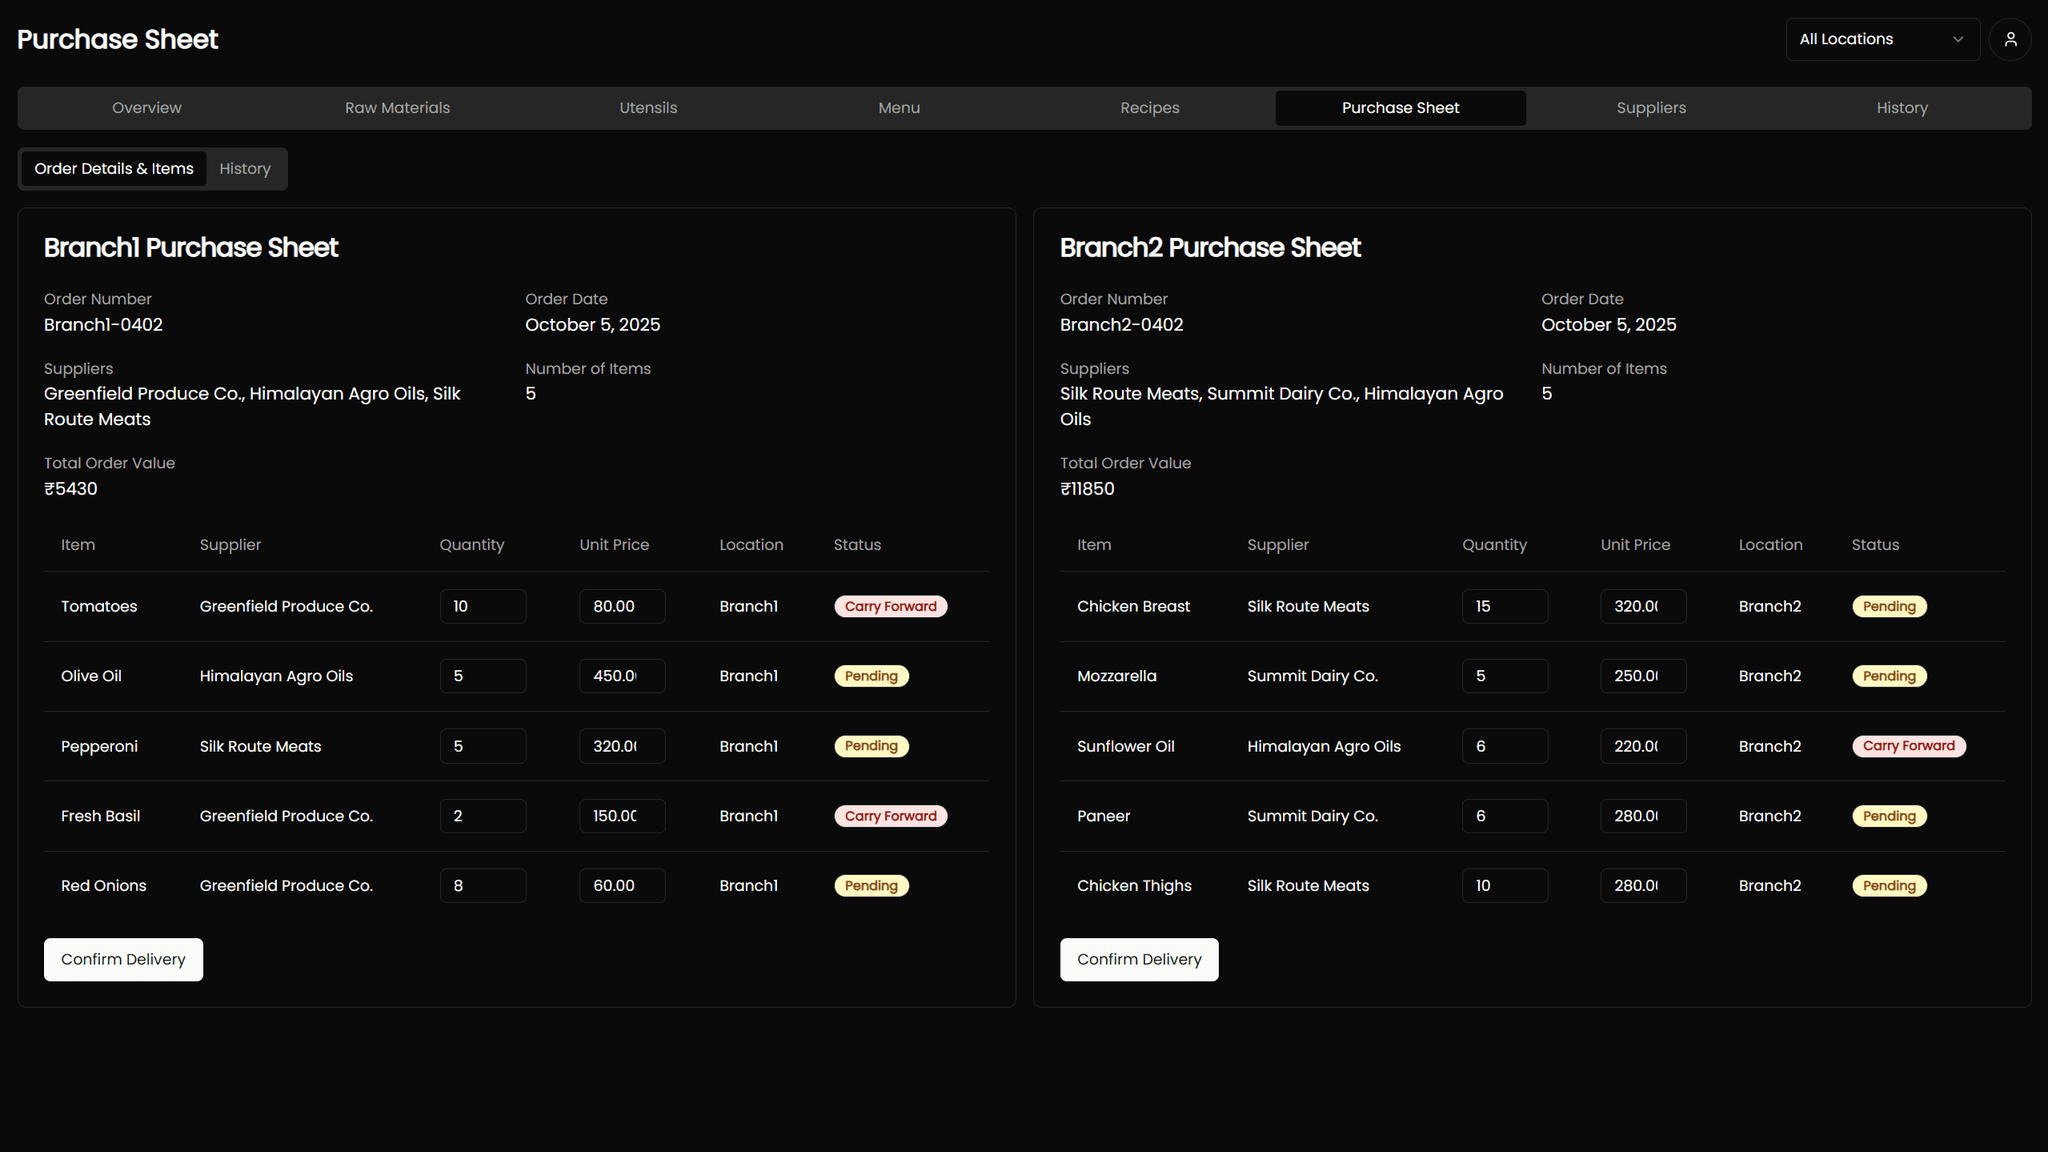The height and width of the screenshot is (1152, 2048).
Task: Click the Pending status badge on Olive Oil
Action: click(871, 676)
